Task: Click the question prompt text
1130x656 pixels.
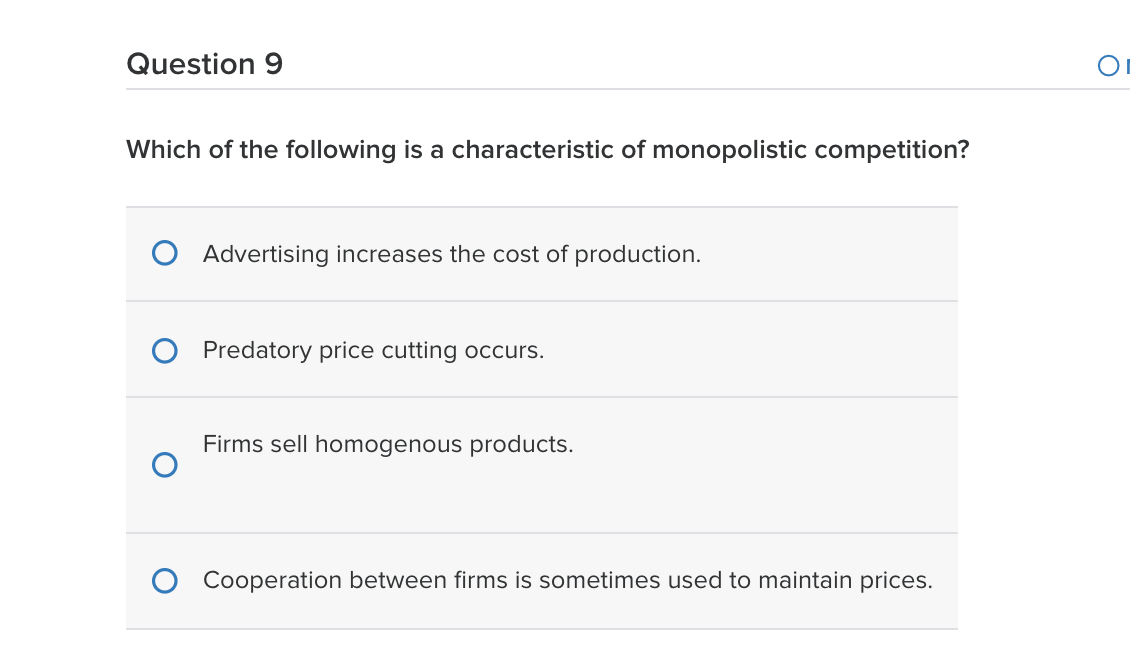Action: (x=547, y=149)
